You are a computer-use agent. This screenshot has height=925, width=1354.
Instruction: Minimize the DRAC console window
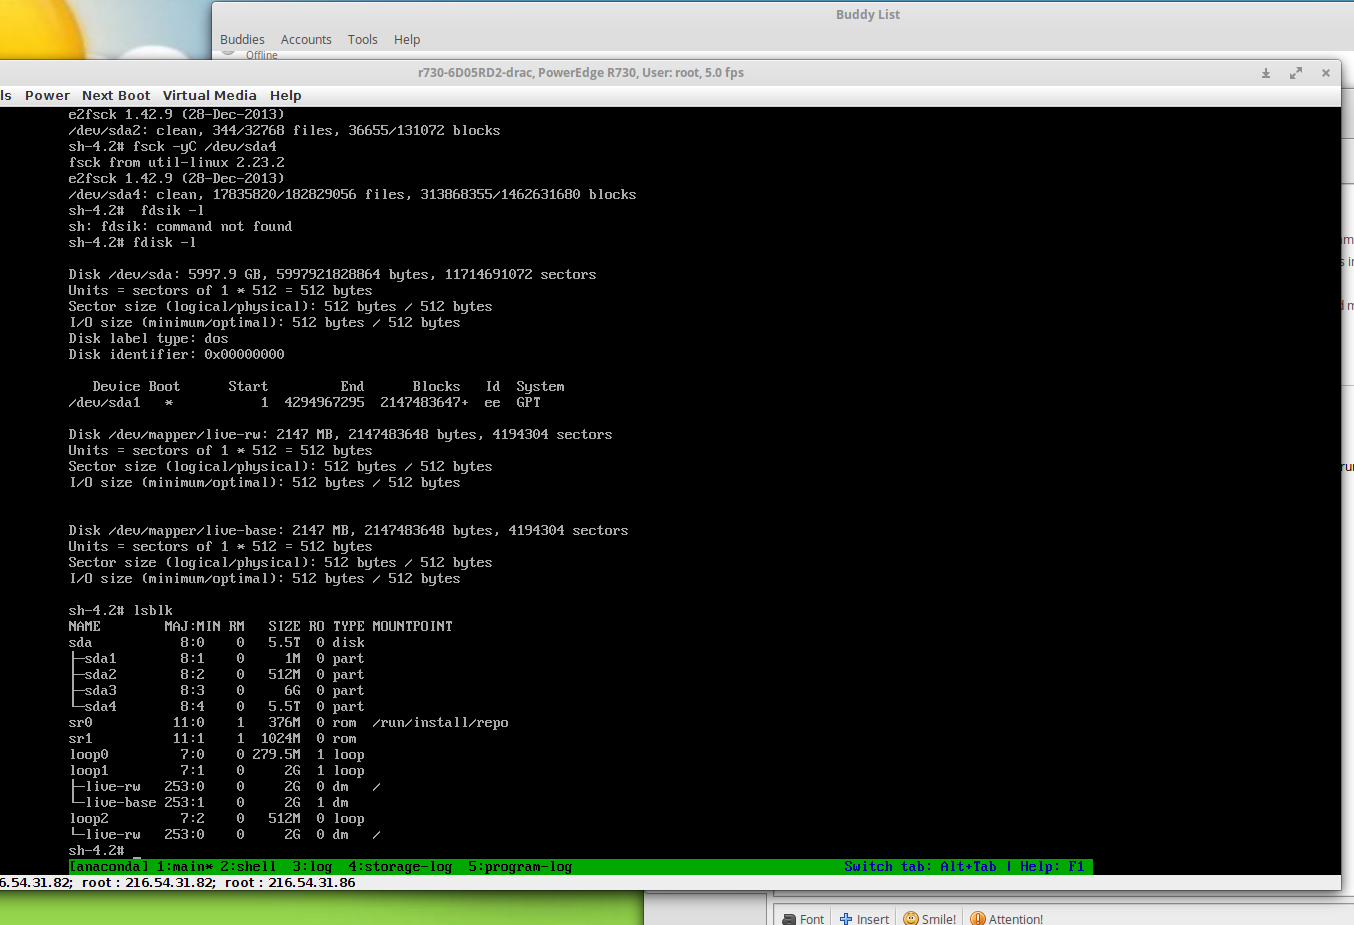click(1265, 73)
